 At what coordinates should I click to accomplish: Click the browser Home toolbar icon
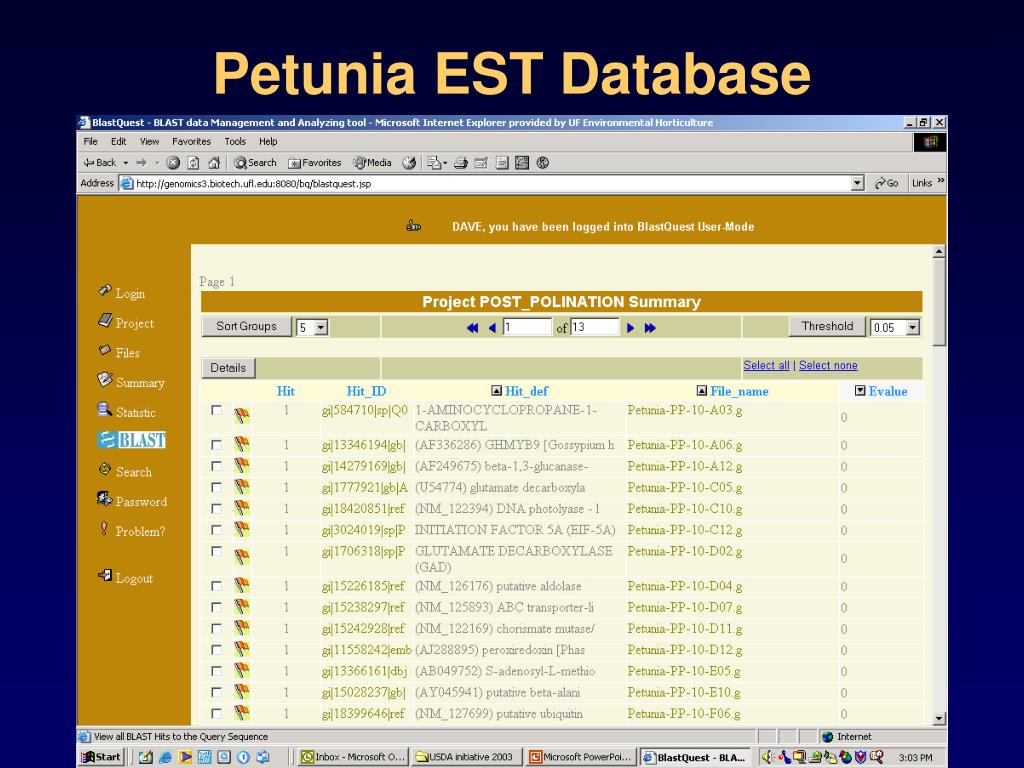214,163
